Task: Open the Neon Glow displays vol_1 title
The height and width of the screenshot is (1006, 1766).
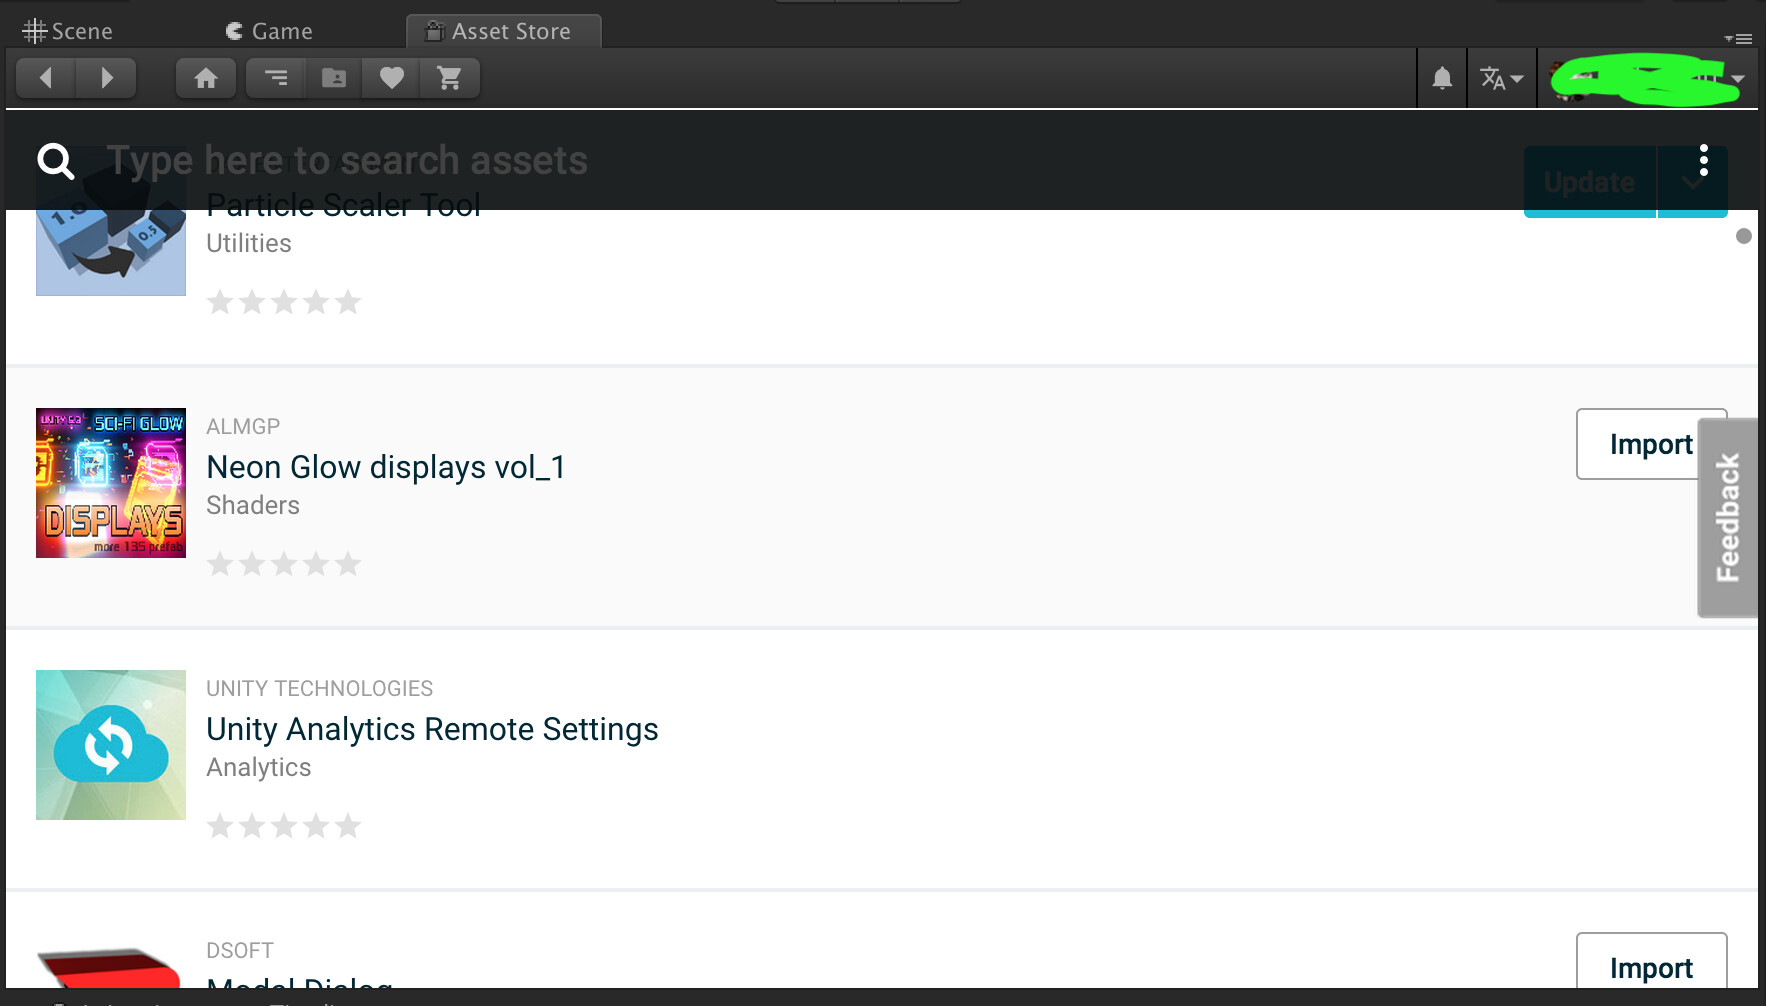Action: [386, 467]
